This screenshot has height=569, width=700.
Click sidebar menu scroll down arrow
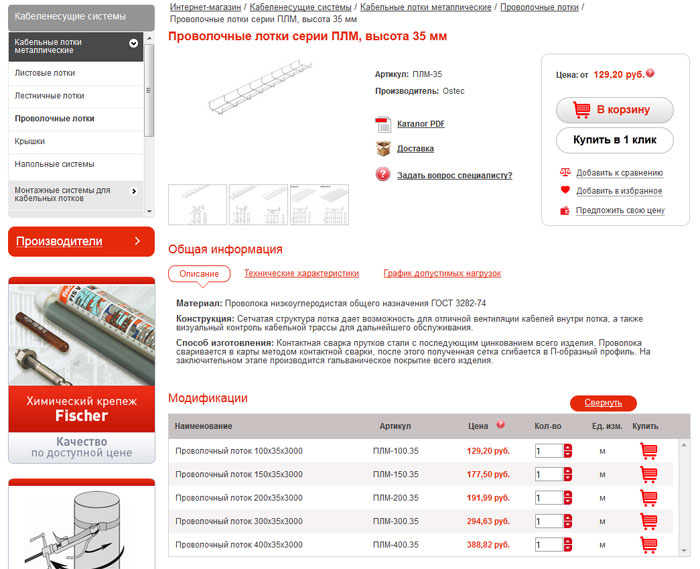149,212
